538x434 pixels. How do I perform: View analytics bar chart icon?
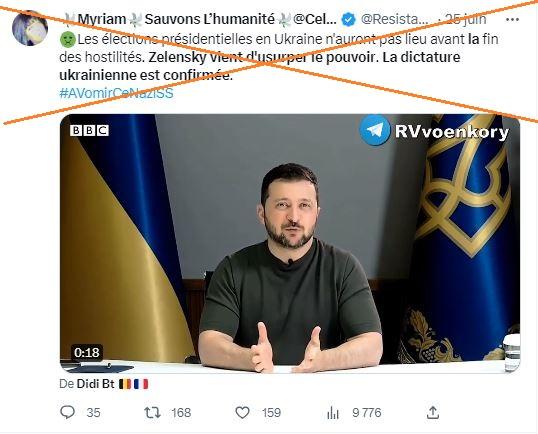tap(333, 413)
